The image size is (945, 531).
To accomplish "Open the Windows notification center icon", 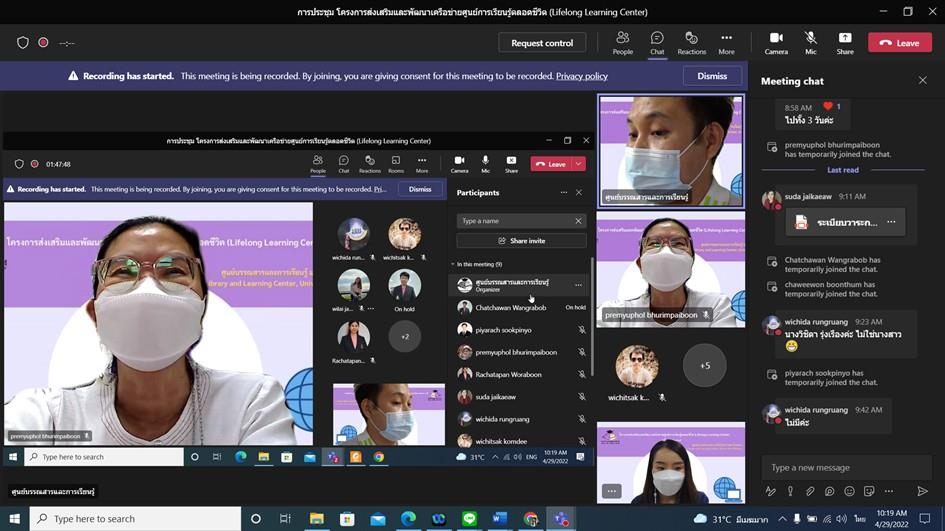I will pyautogui.click(x=925, y=519).
